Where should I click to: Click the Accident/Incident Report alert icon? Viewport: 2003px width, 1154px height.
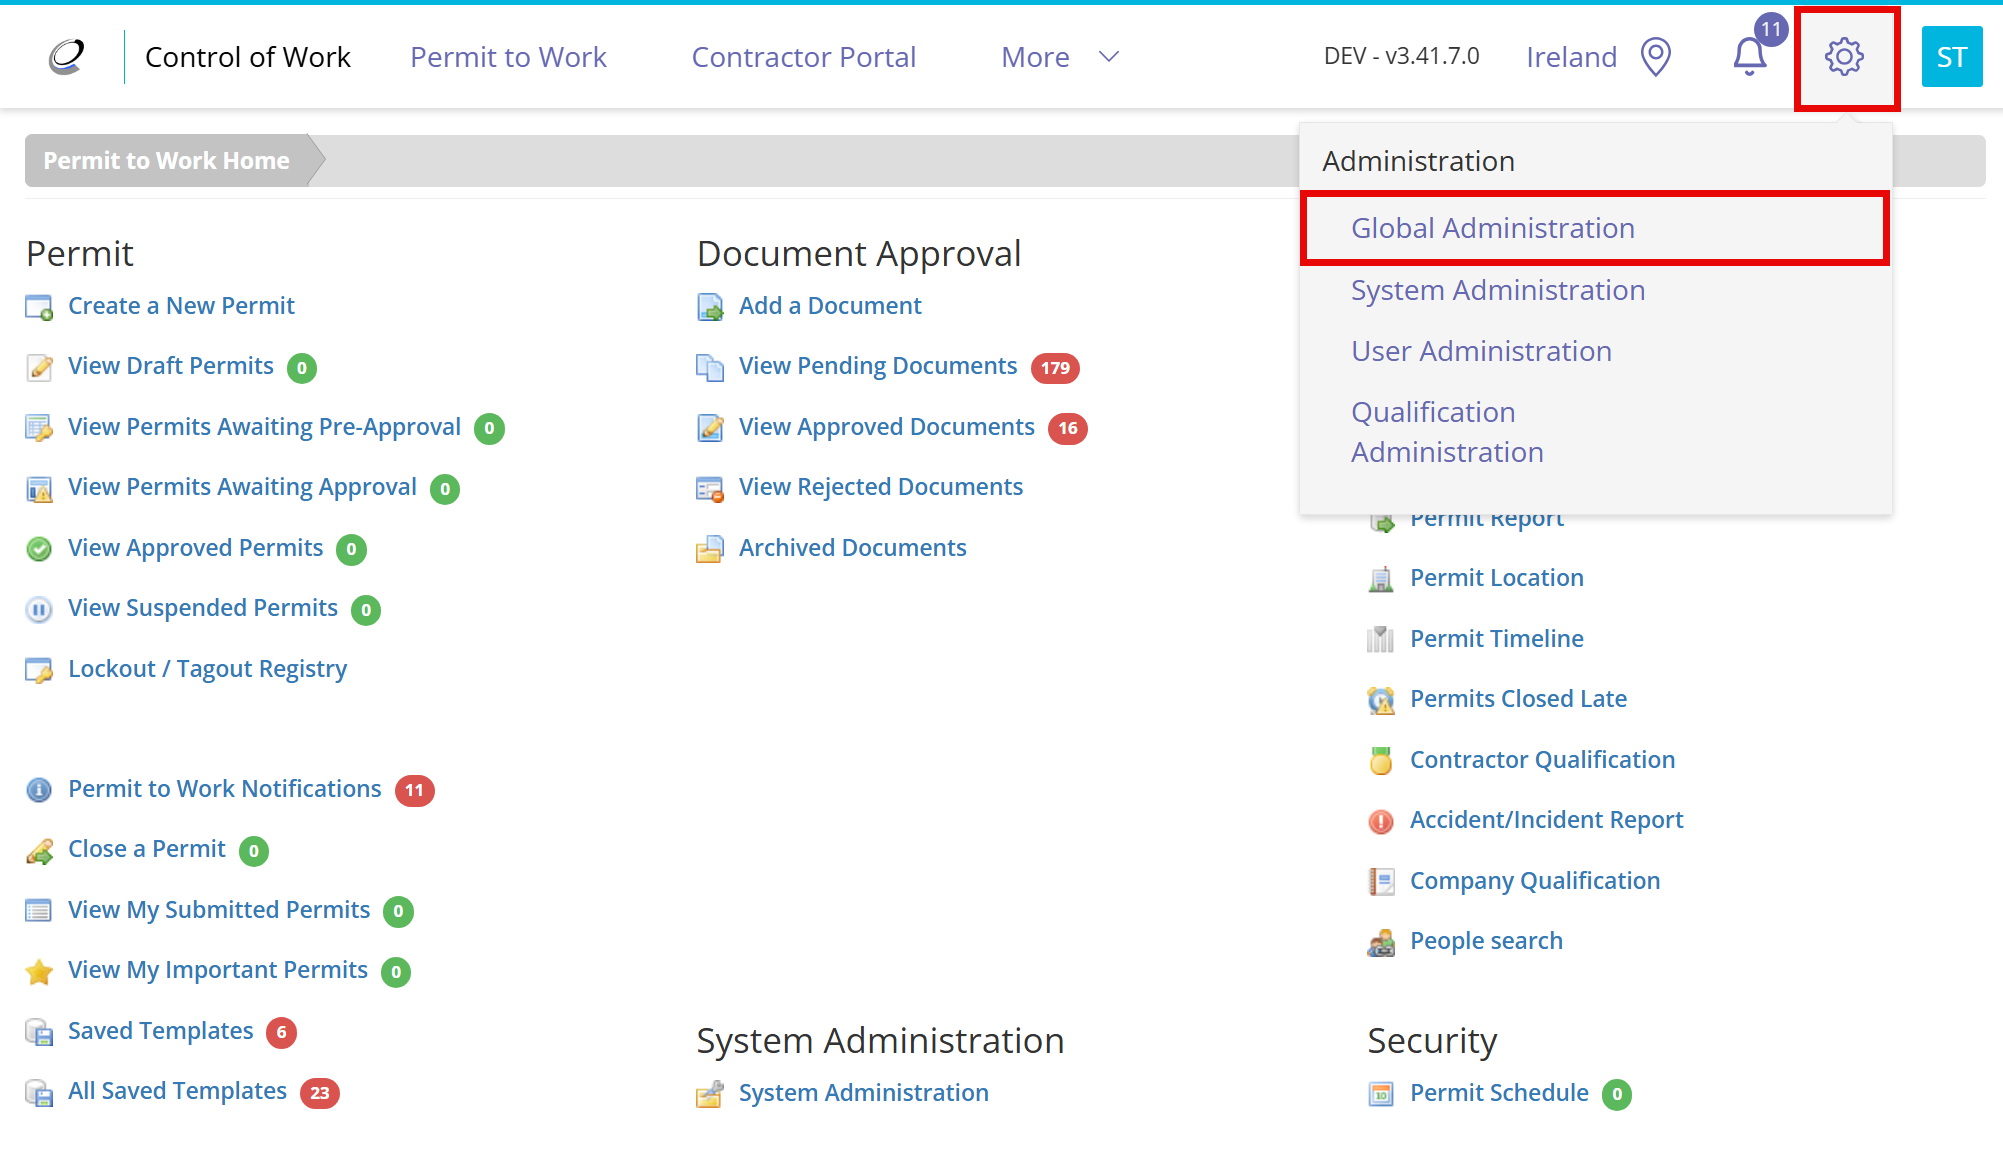[1380, 821]
